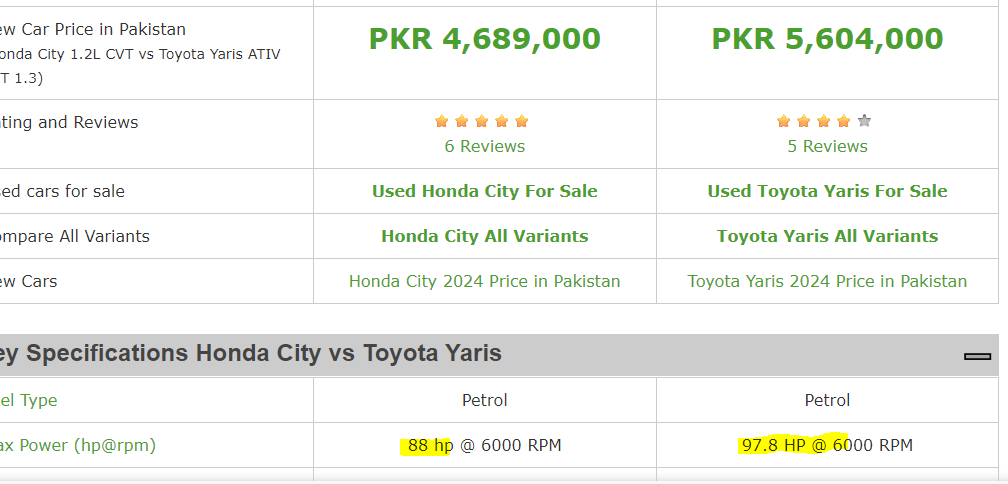Click the PKR 4,689,000 price
The image size is (1008, 484).
[x=485, y=39]
